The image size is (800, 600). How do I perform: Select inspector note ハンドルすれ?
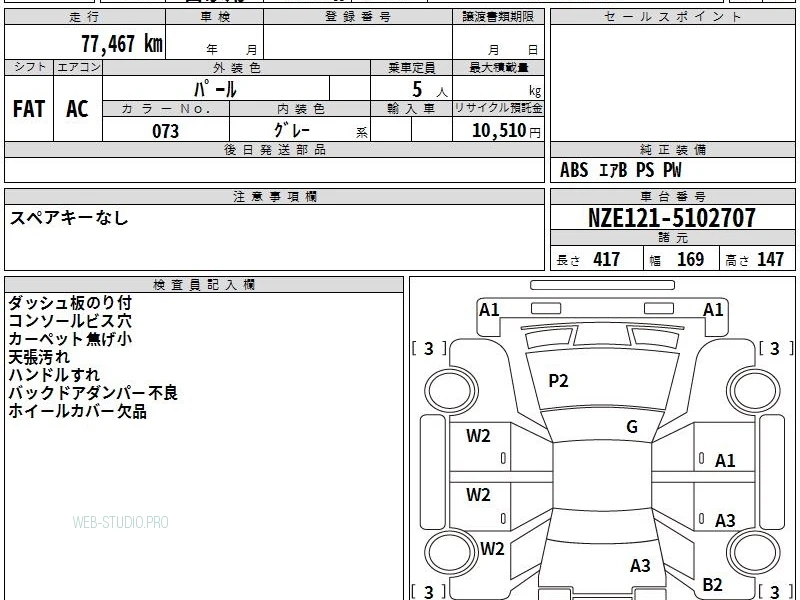pos(54,375)
